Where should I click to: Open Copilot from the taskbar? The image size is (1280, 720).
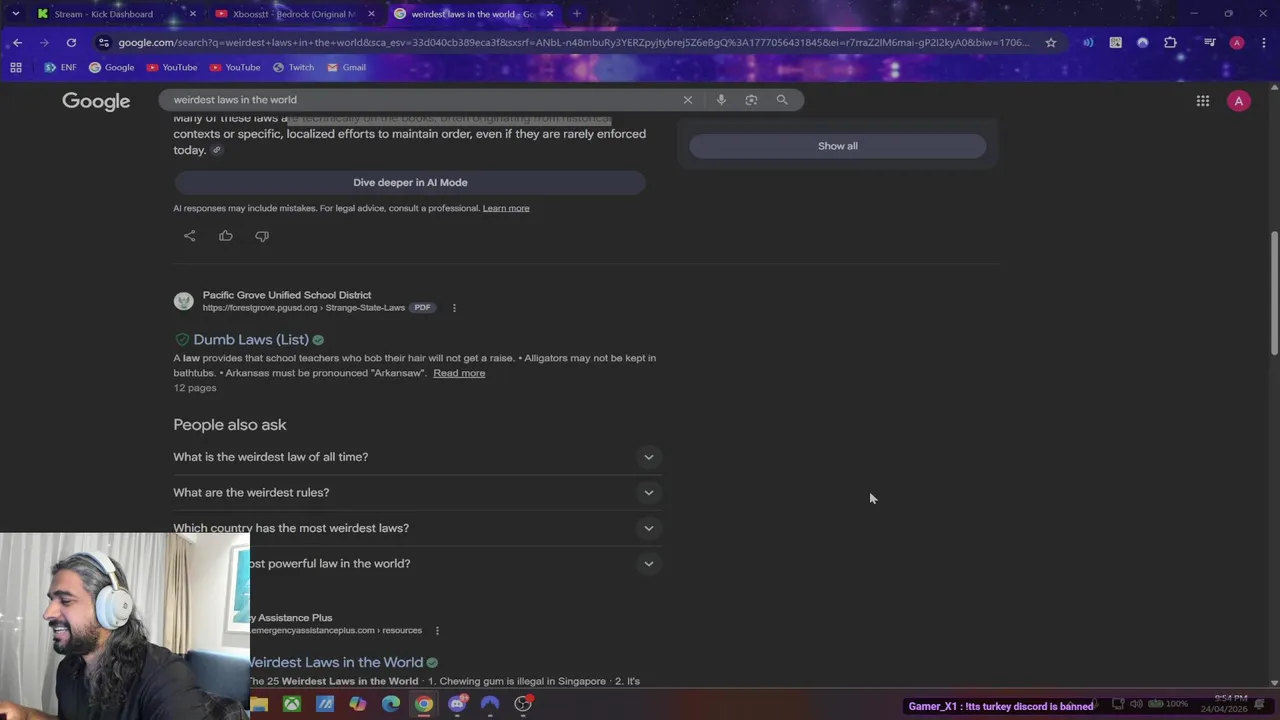click(x=358, y=704)
